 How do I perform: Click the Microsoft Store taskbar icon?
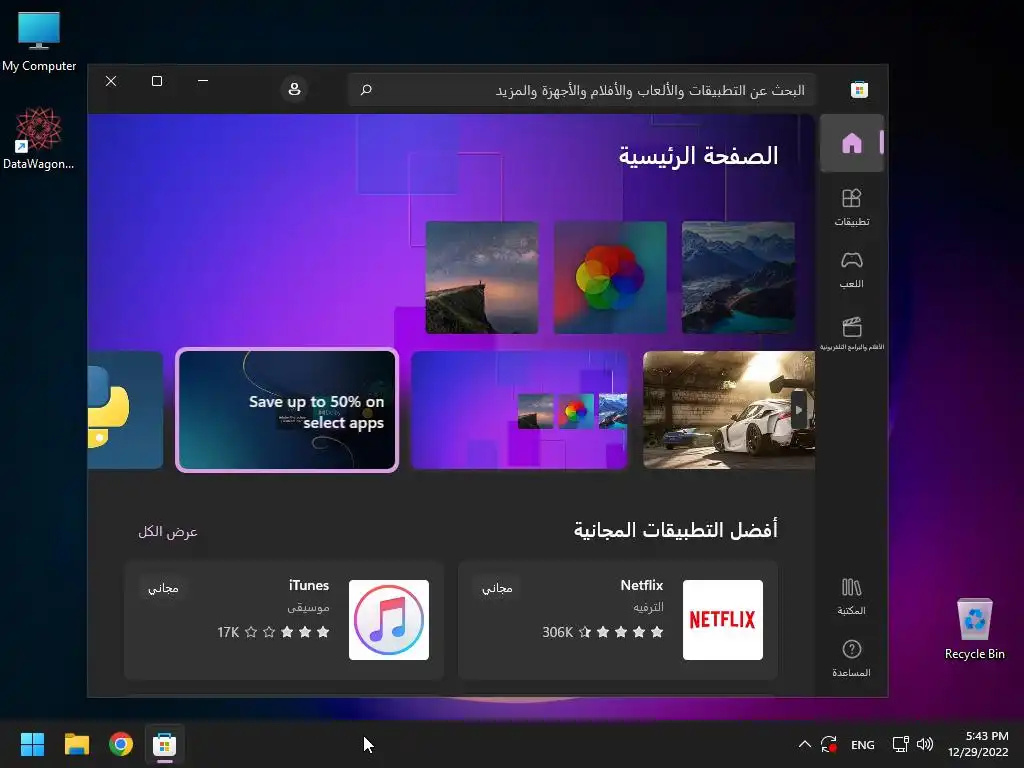pyautogui.click(x=165, y=744)
